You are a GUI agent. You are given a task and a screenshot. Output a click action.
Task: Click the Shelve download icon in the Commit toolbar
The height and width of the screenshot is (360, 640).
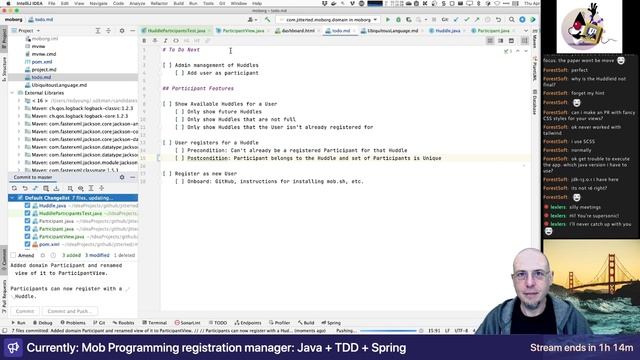click(x=56, y=188)
